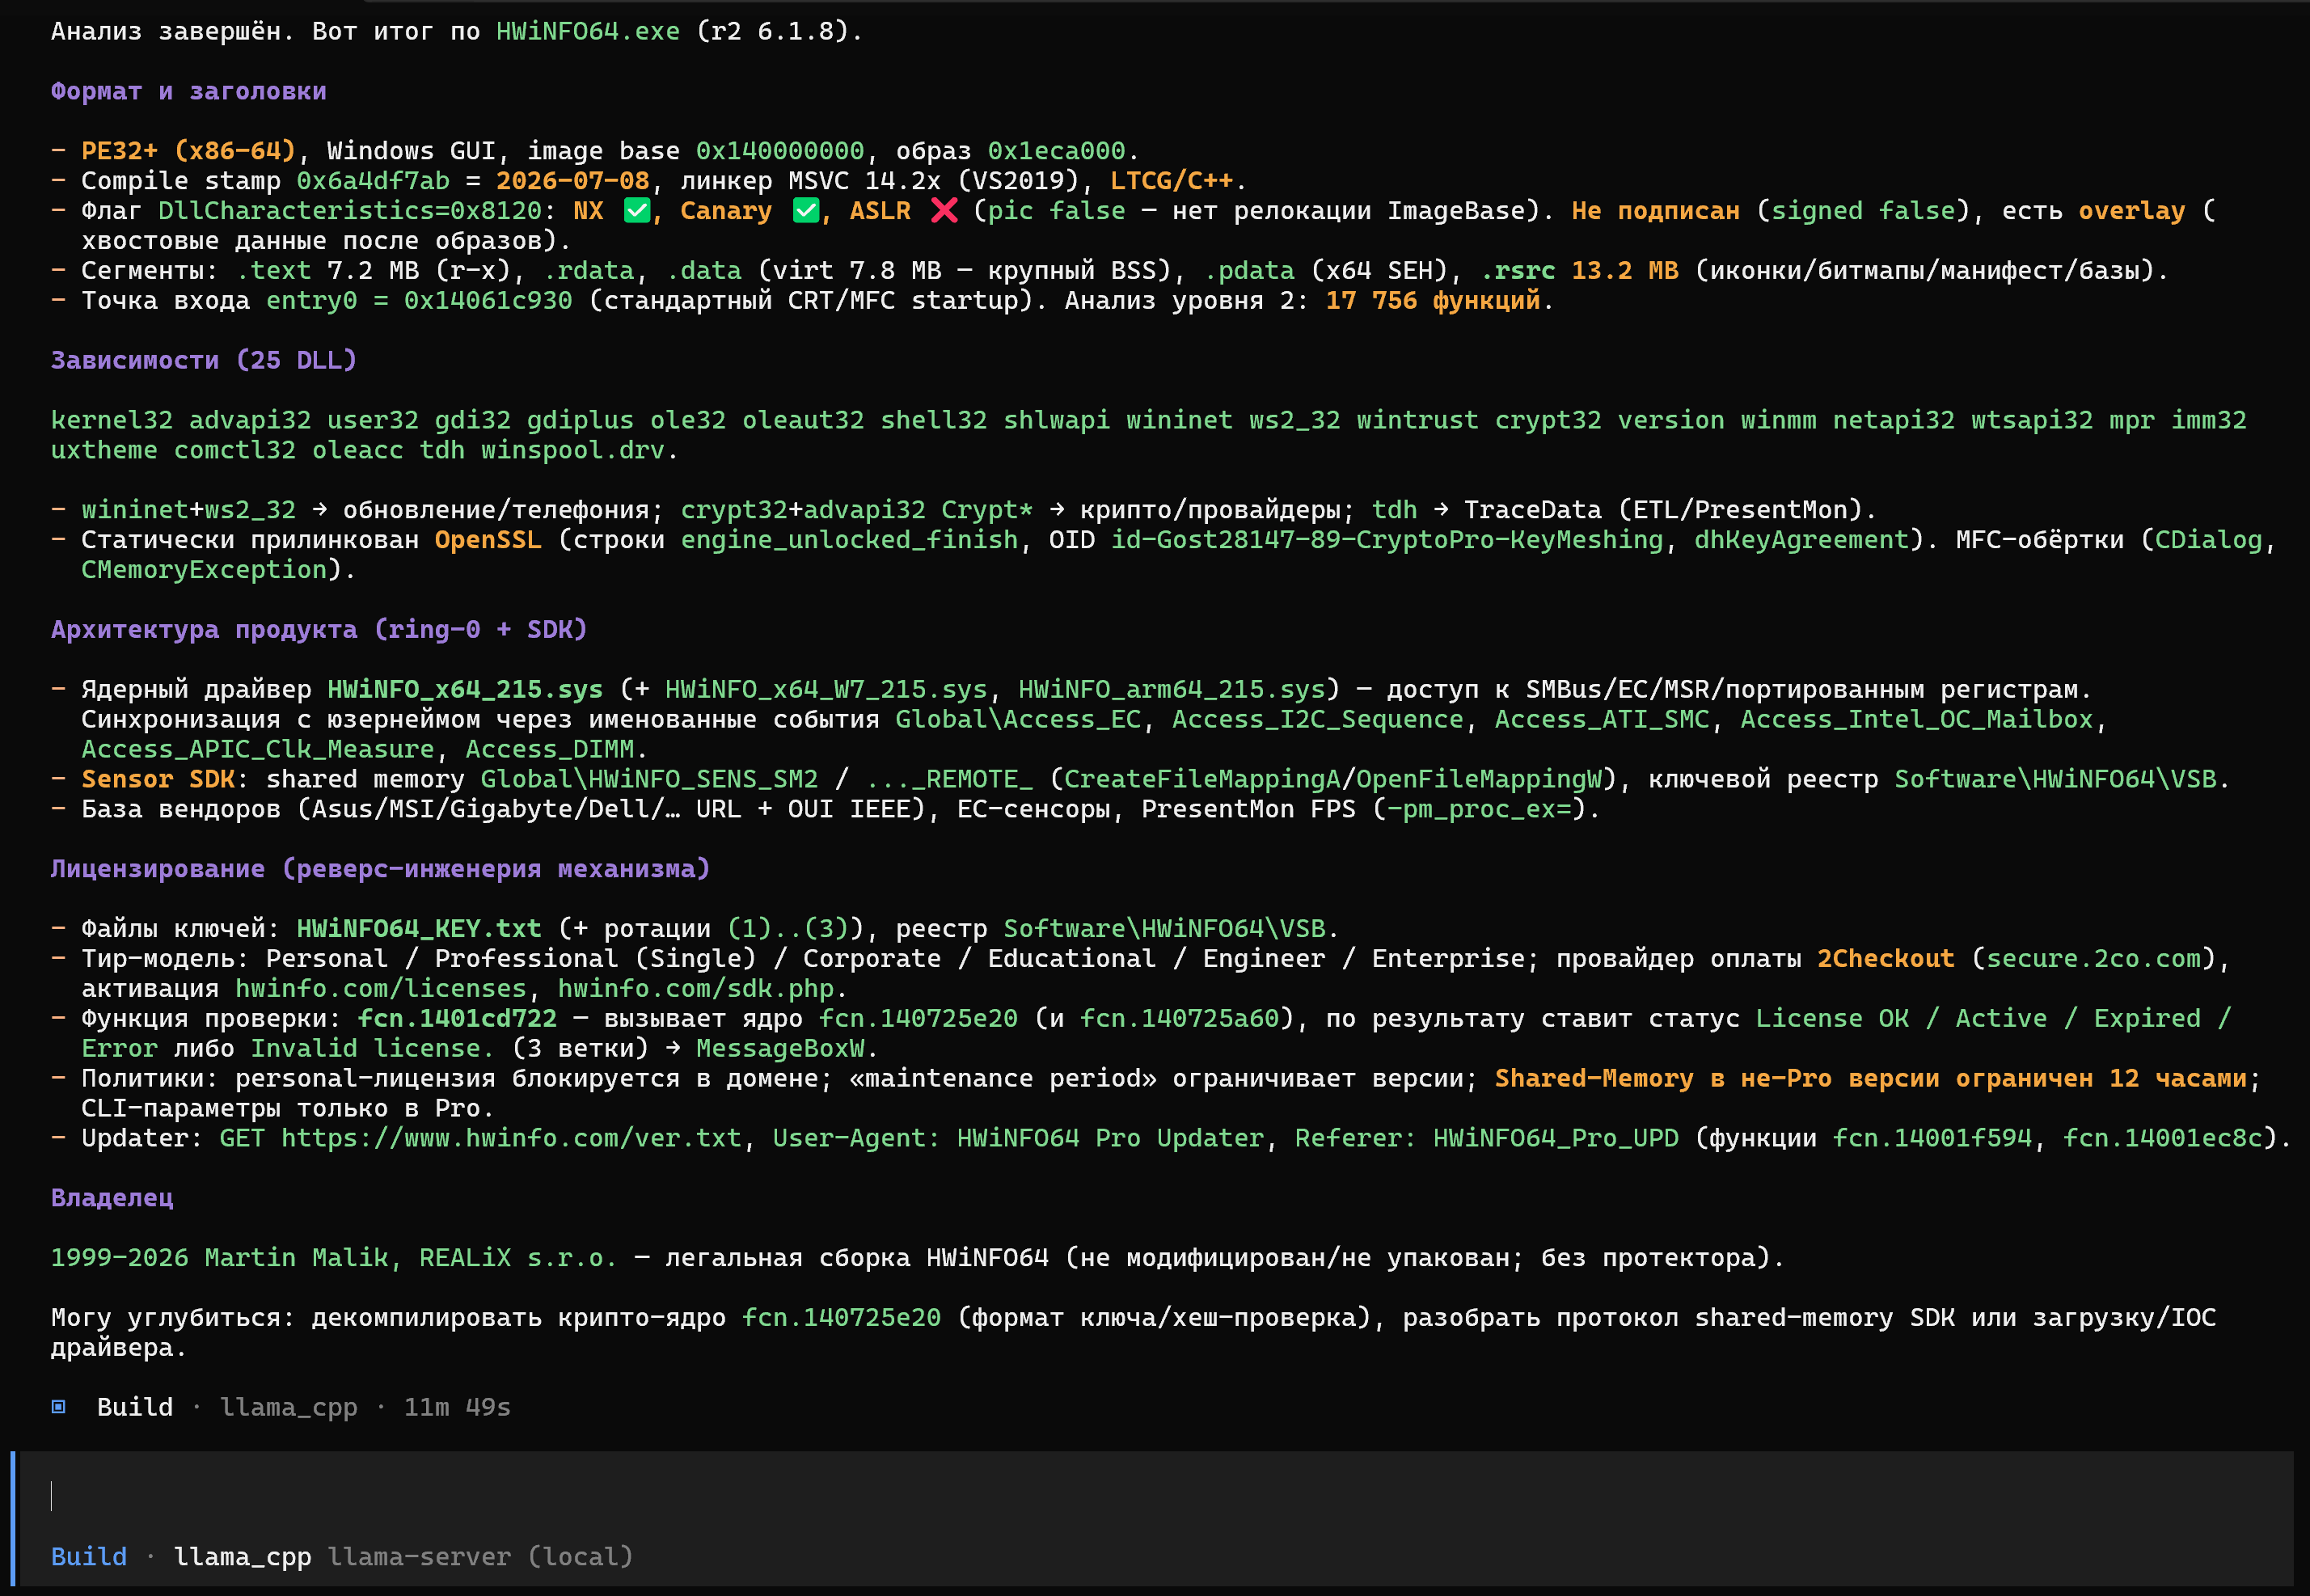Click the '.rsrc' segment name
Screen dimensions: 2310x1596
(1518, 270)
